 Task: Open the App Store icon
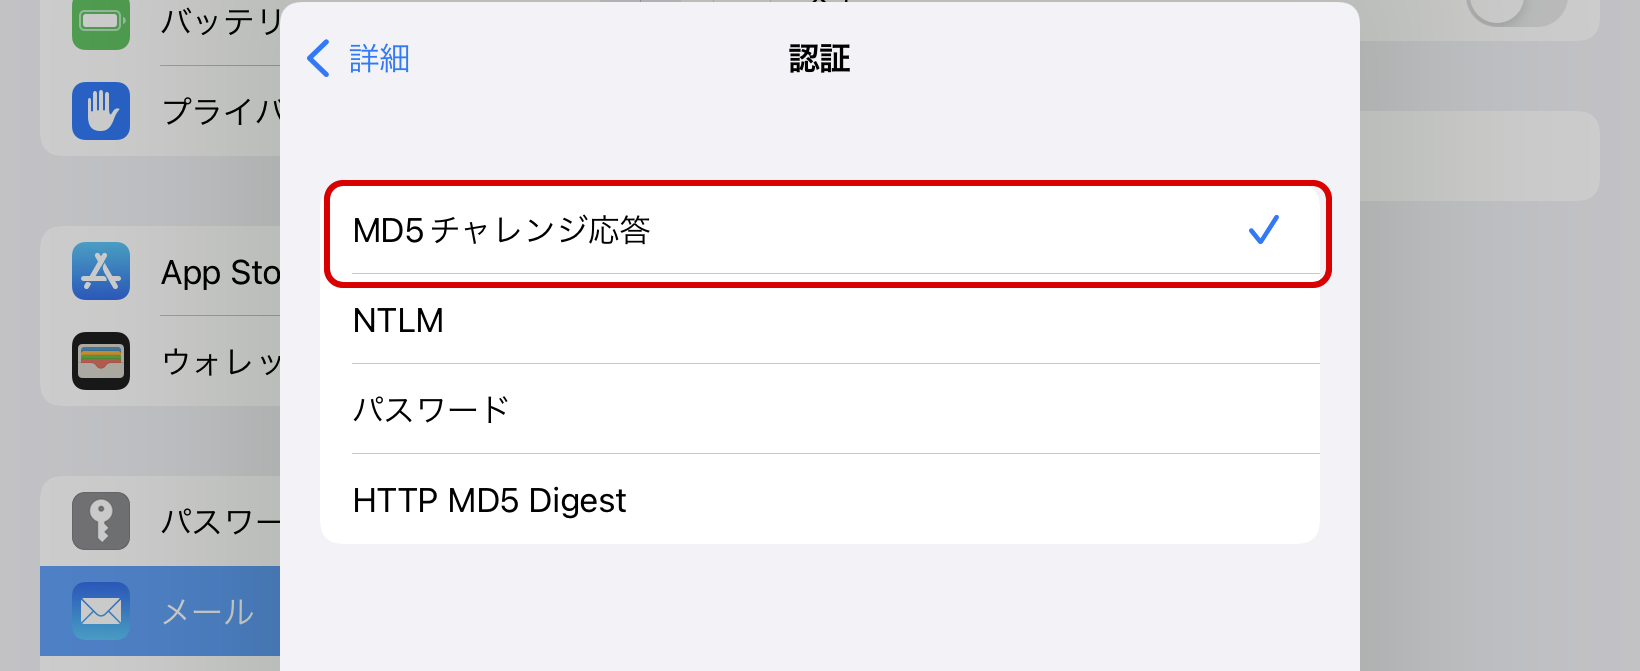click(x=101, y=271)
